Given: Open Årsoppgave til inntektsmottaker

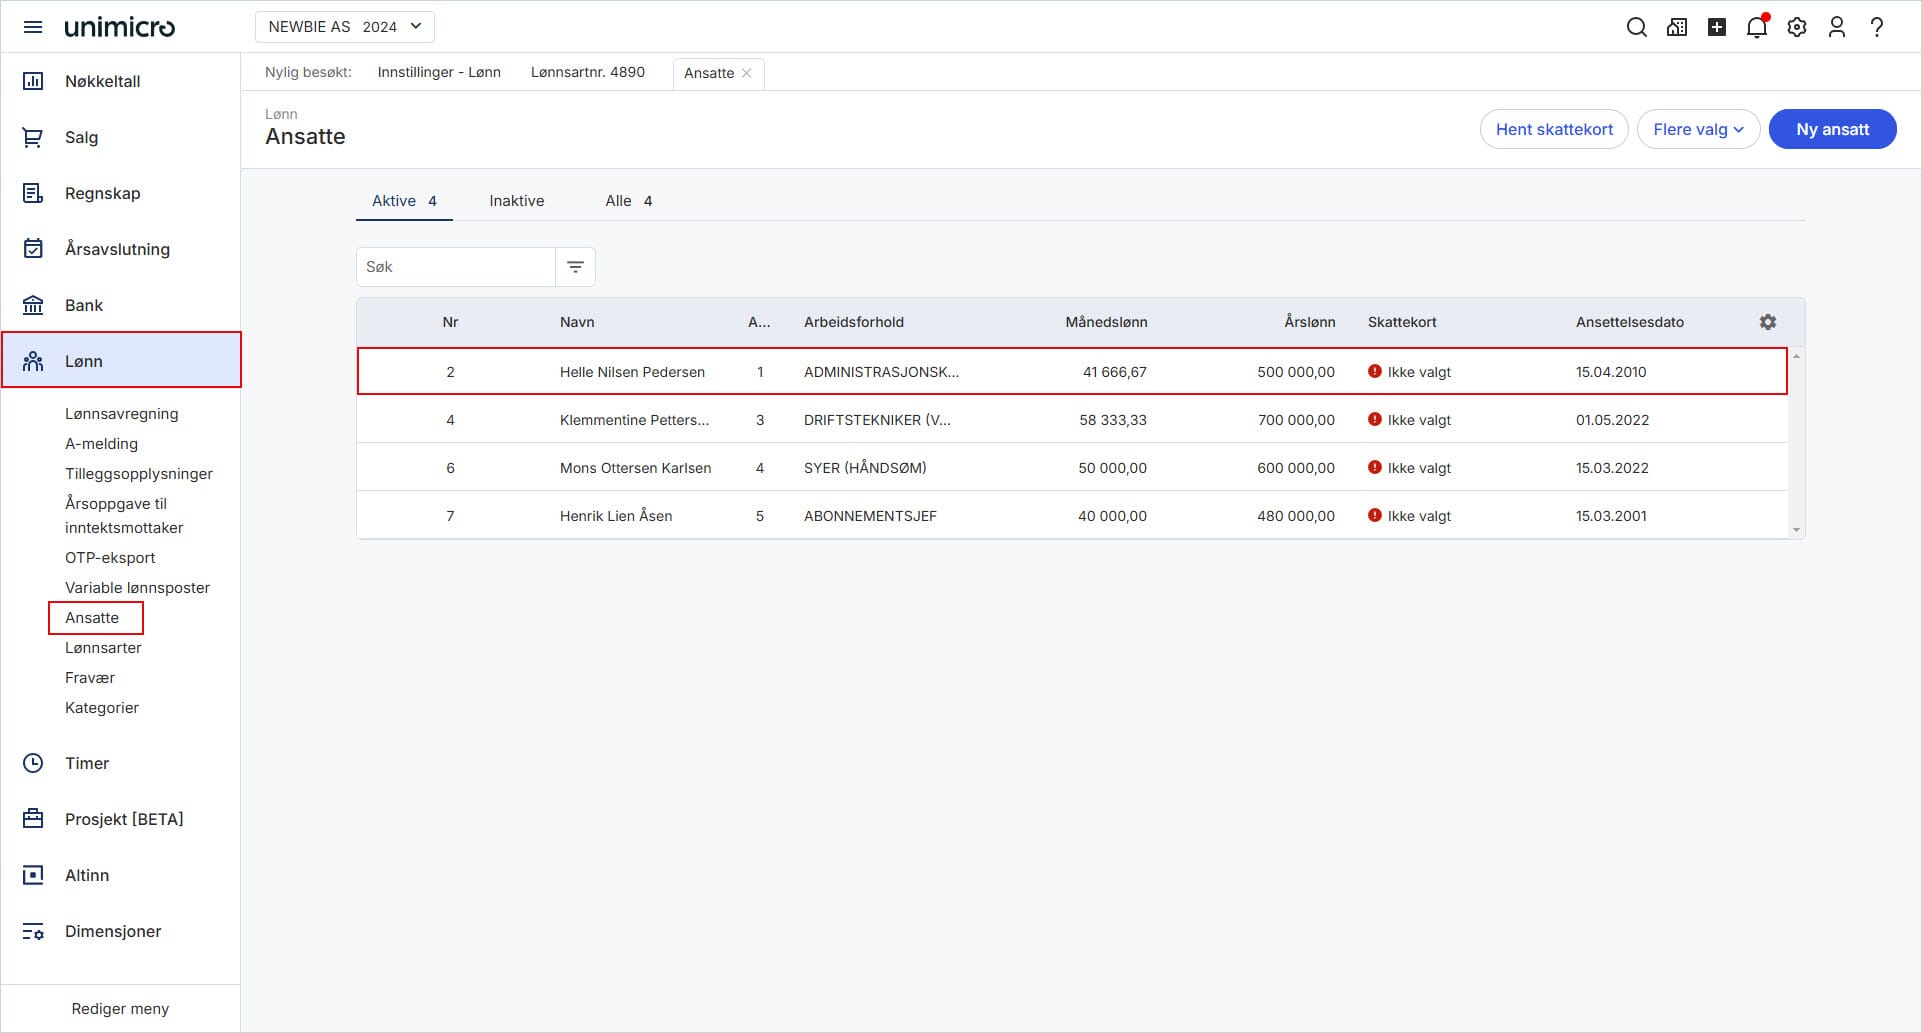Looking at the screenshot, I should (124, 516).
